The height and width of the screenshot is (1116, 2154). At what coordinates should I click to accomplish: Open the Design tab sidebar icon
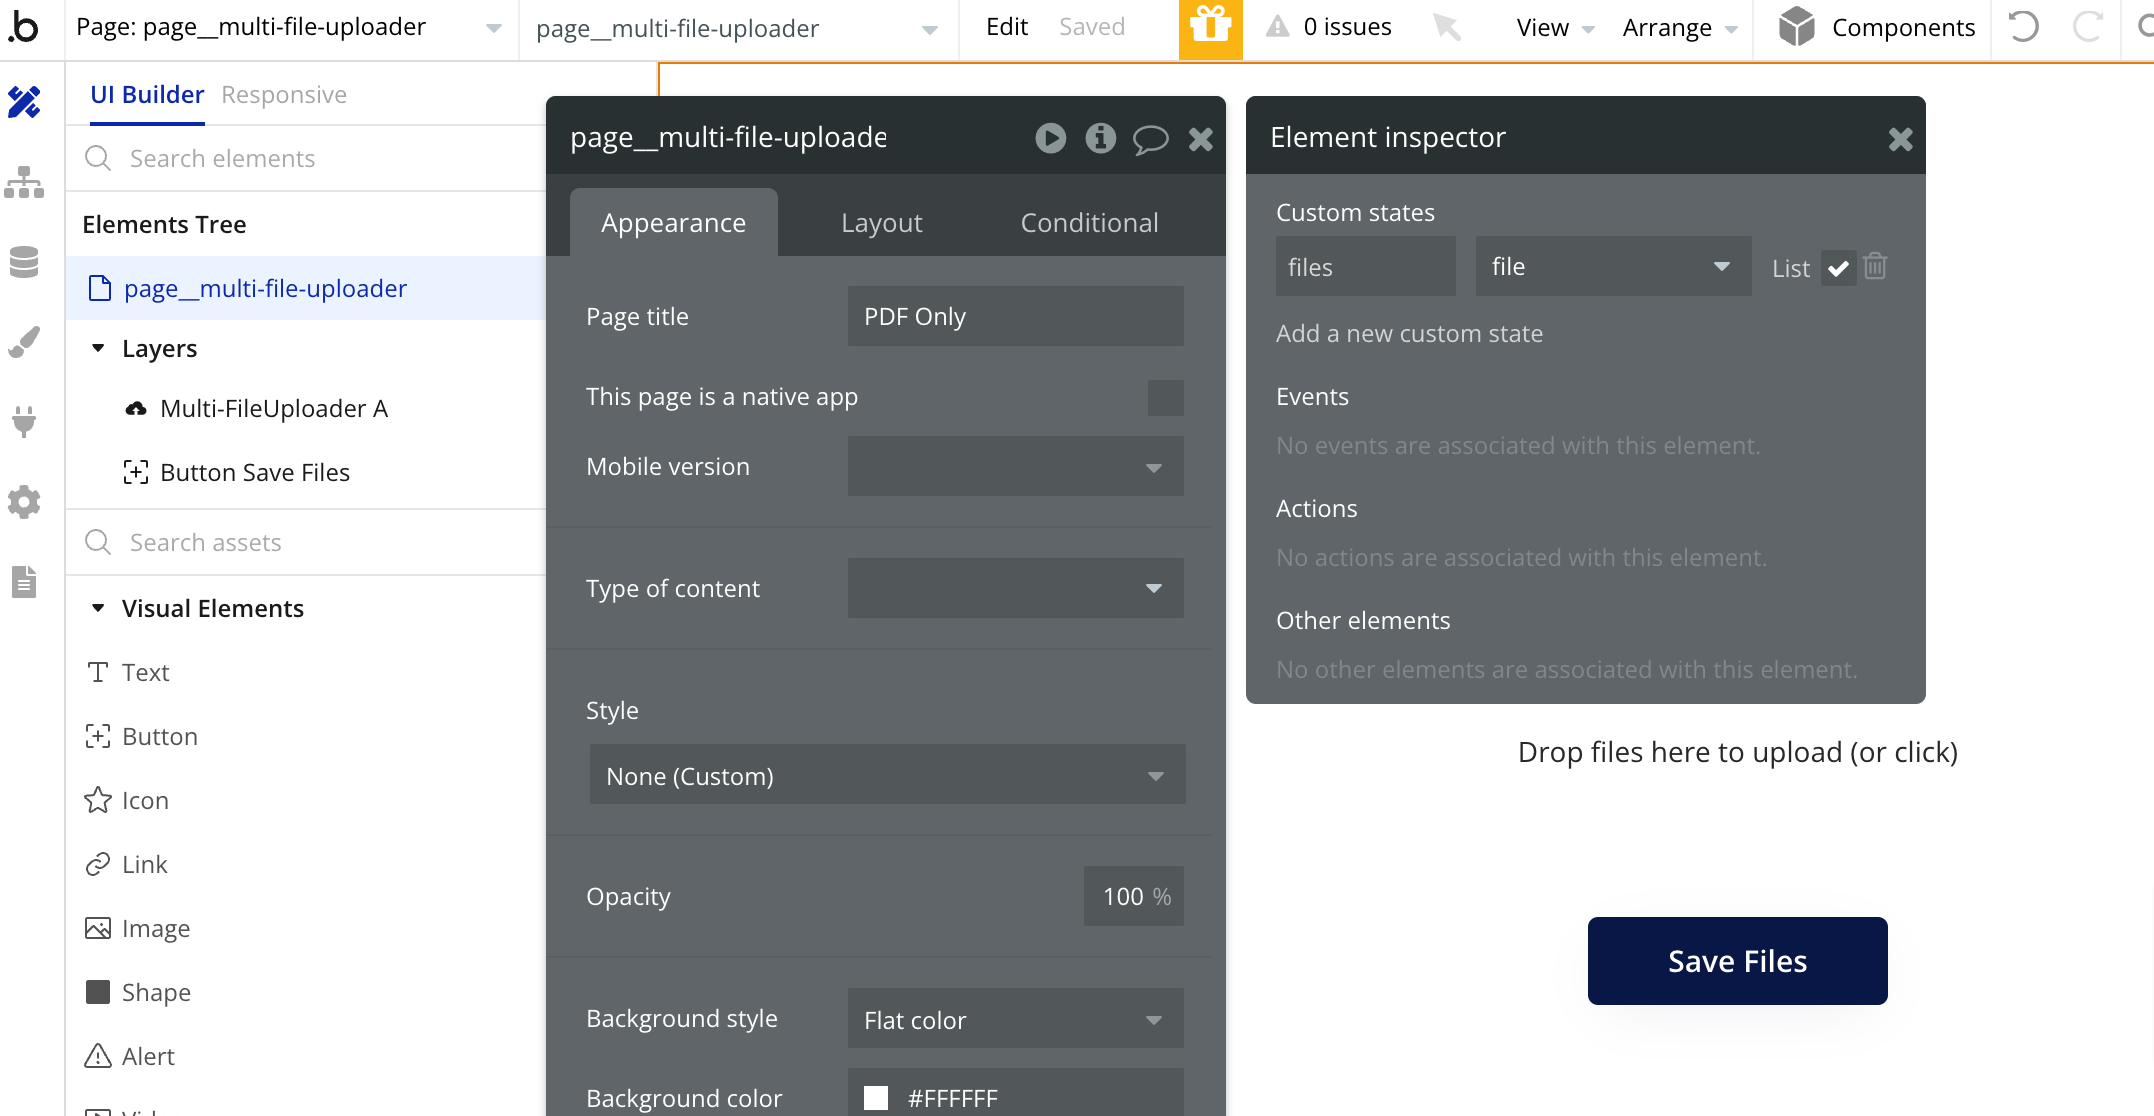point(24,102)
